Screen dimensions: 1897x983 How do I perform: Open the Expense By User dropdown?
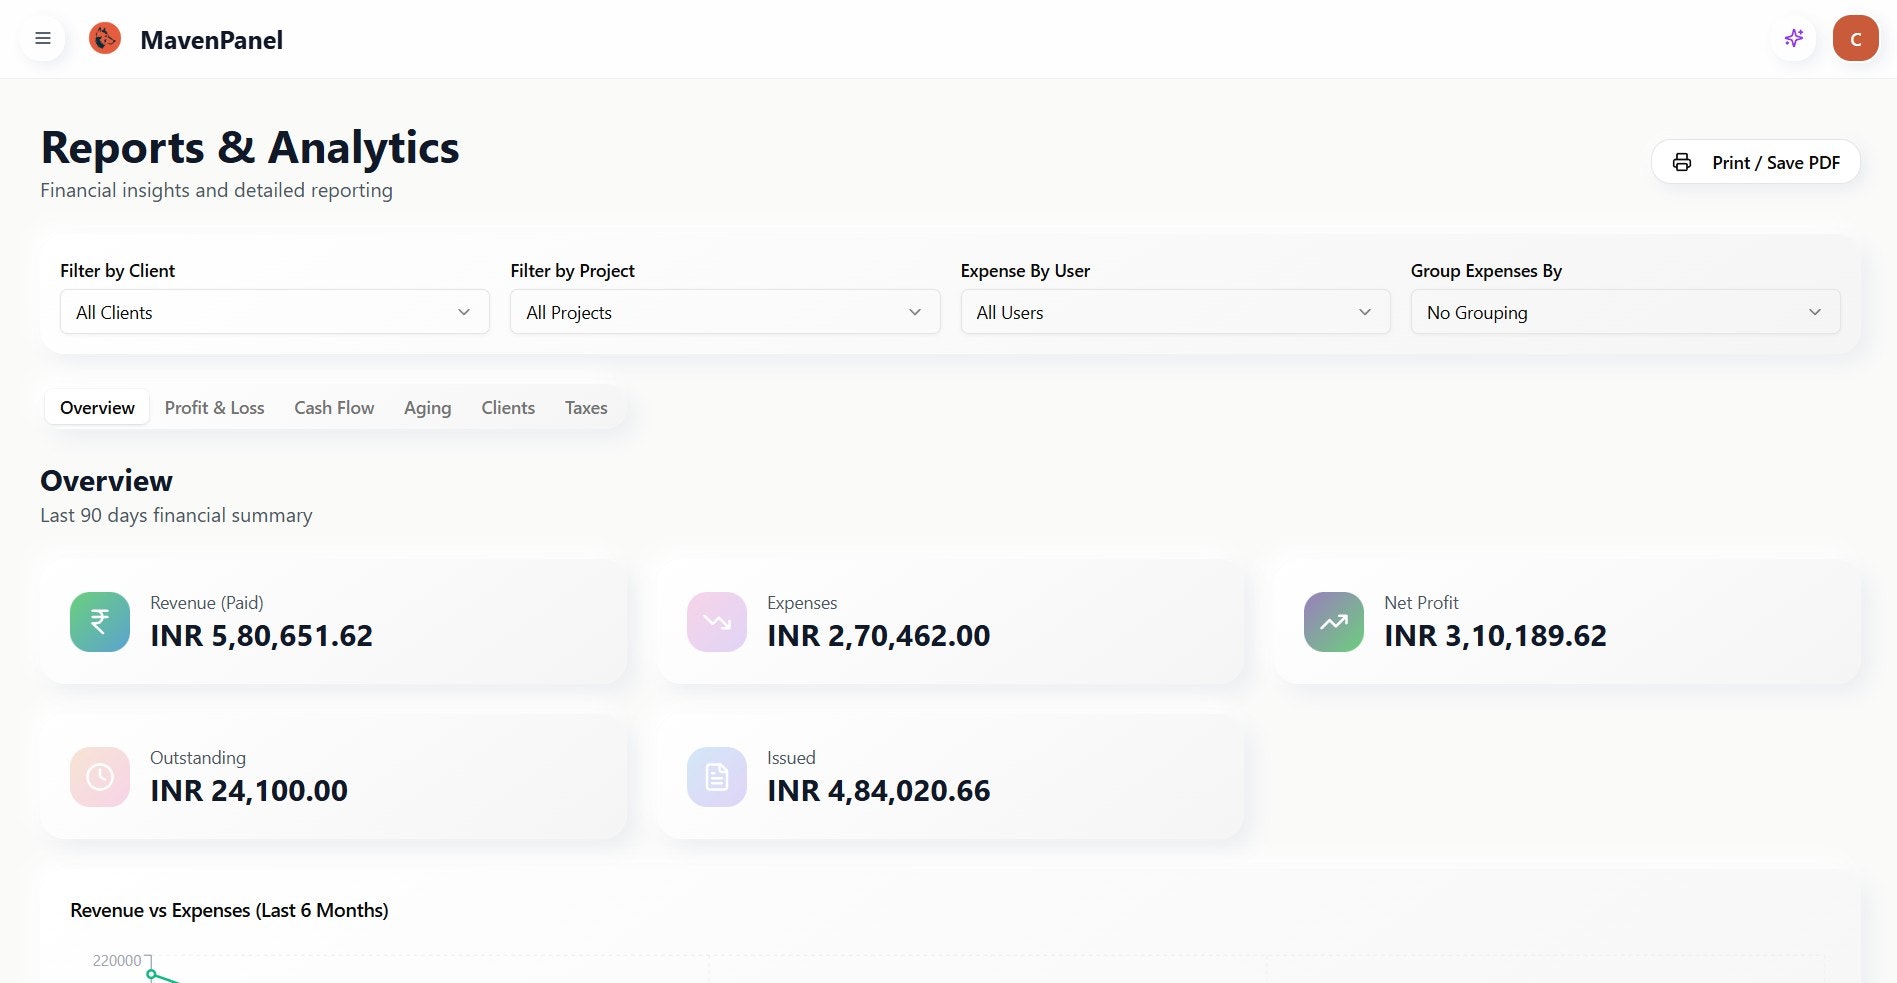point(1175,312)
